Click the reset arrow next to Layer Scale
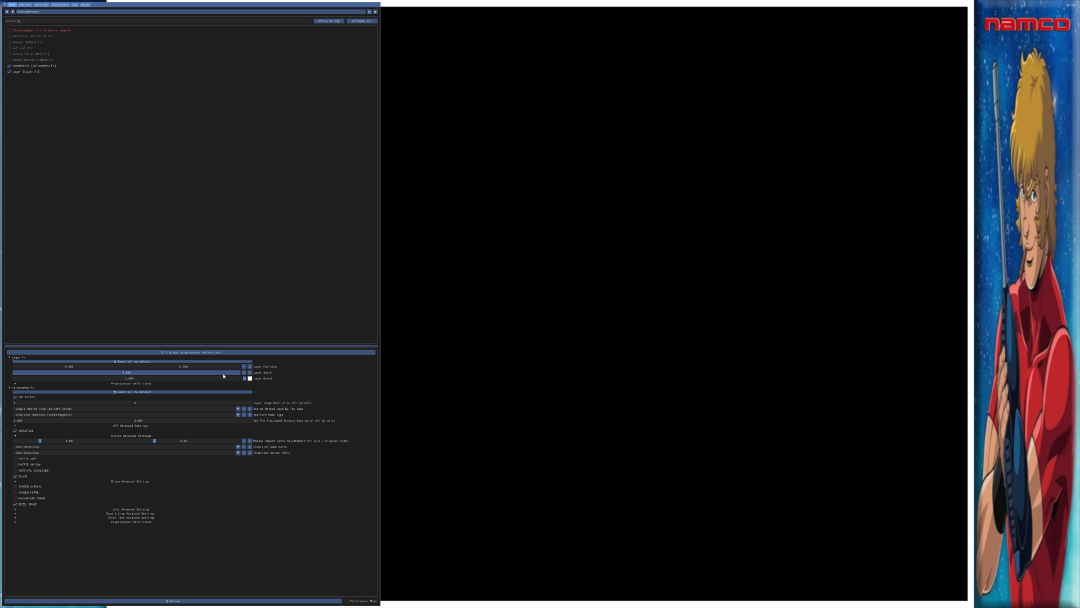The image size is (1080, 608). pyautogui.click(x=243, y=372)
